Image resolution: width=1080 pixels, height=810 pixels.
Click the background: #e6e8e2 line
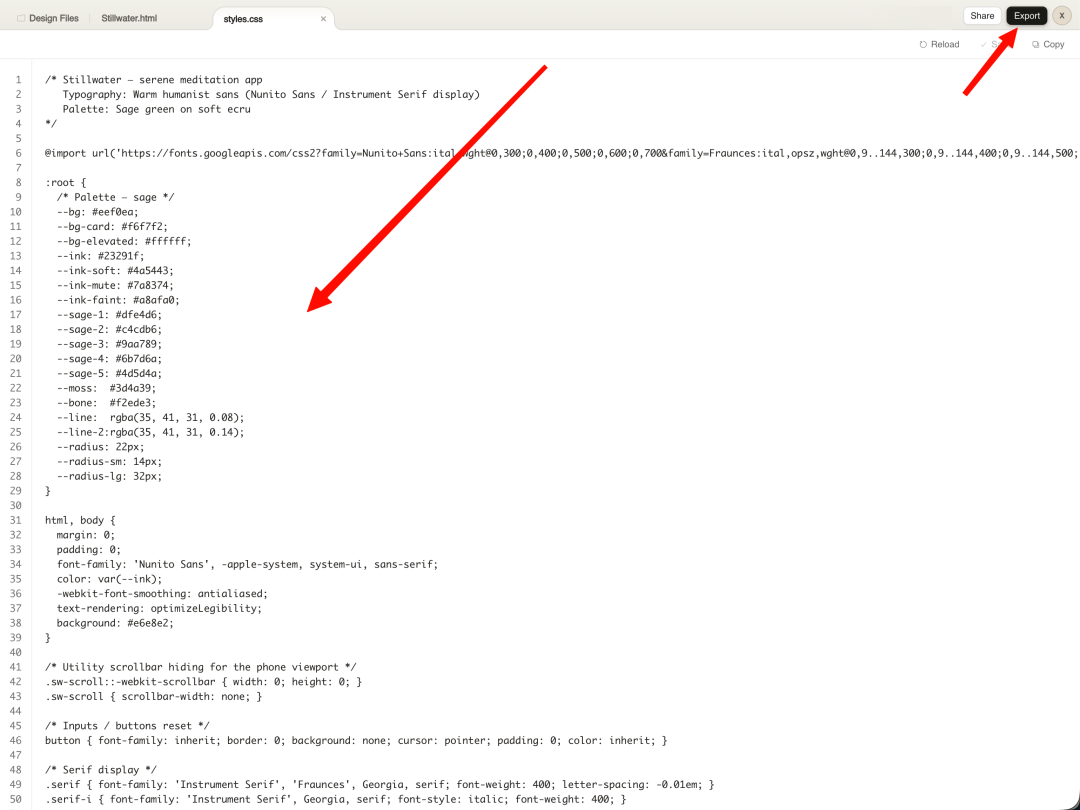tap(116, 623)
